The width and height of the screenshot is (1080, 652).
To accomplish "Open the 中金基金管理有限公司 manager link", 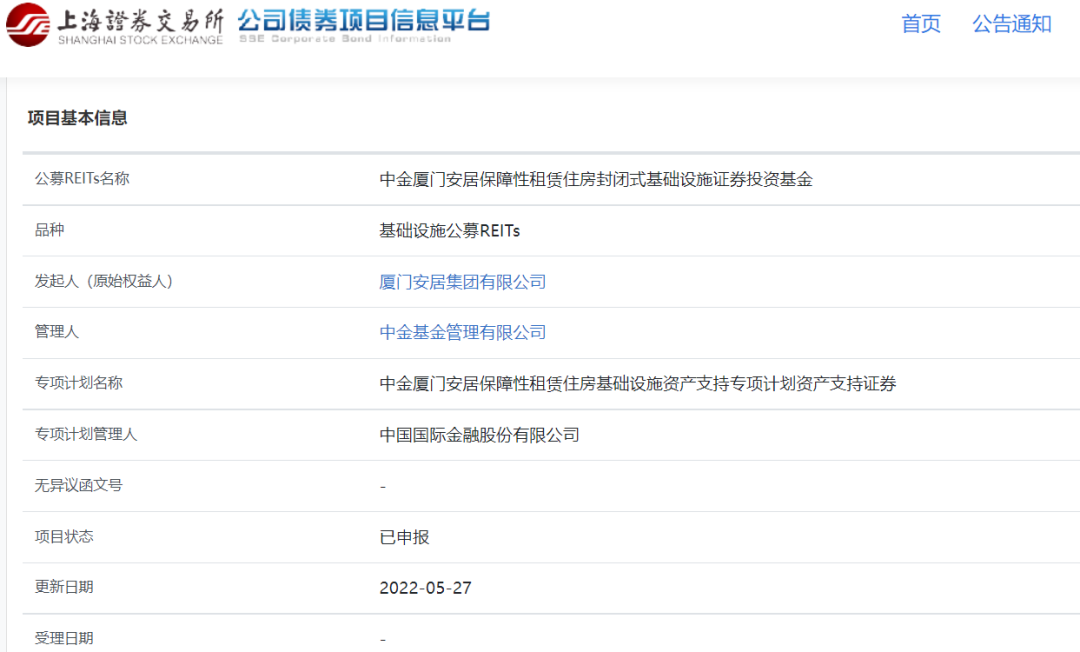I will [463, 332].
